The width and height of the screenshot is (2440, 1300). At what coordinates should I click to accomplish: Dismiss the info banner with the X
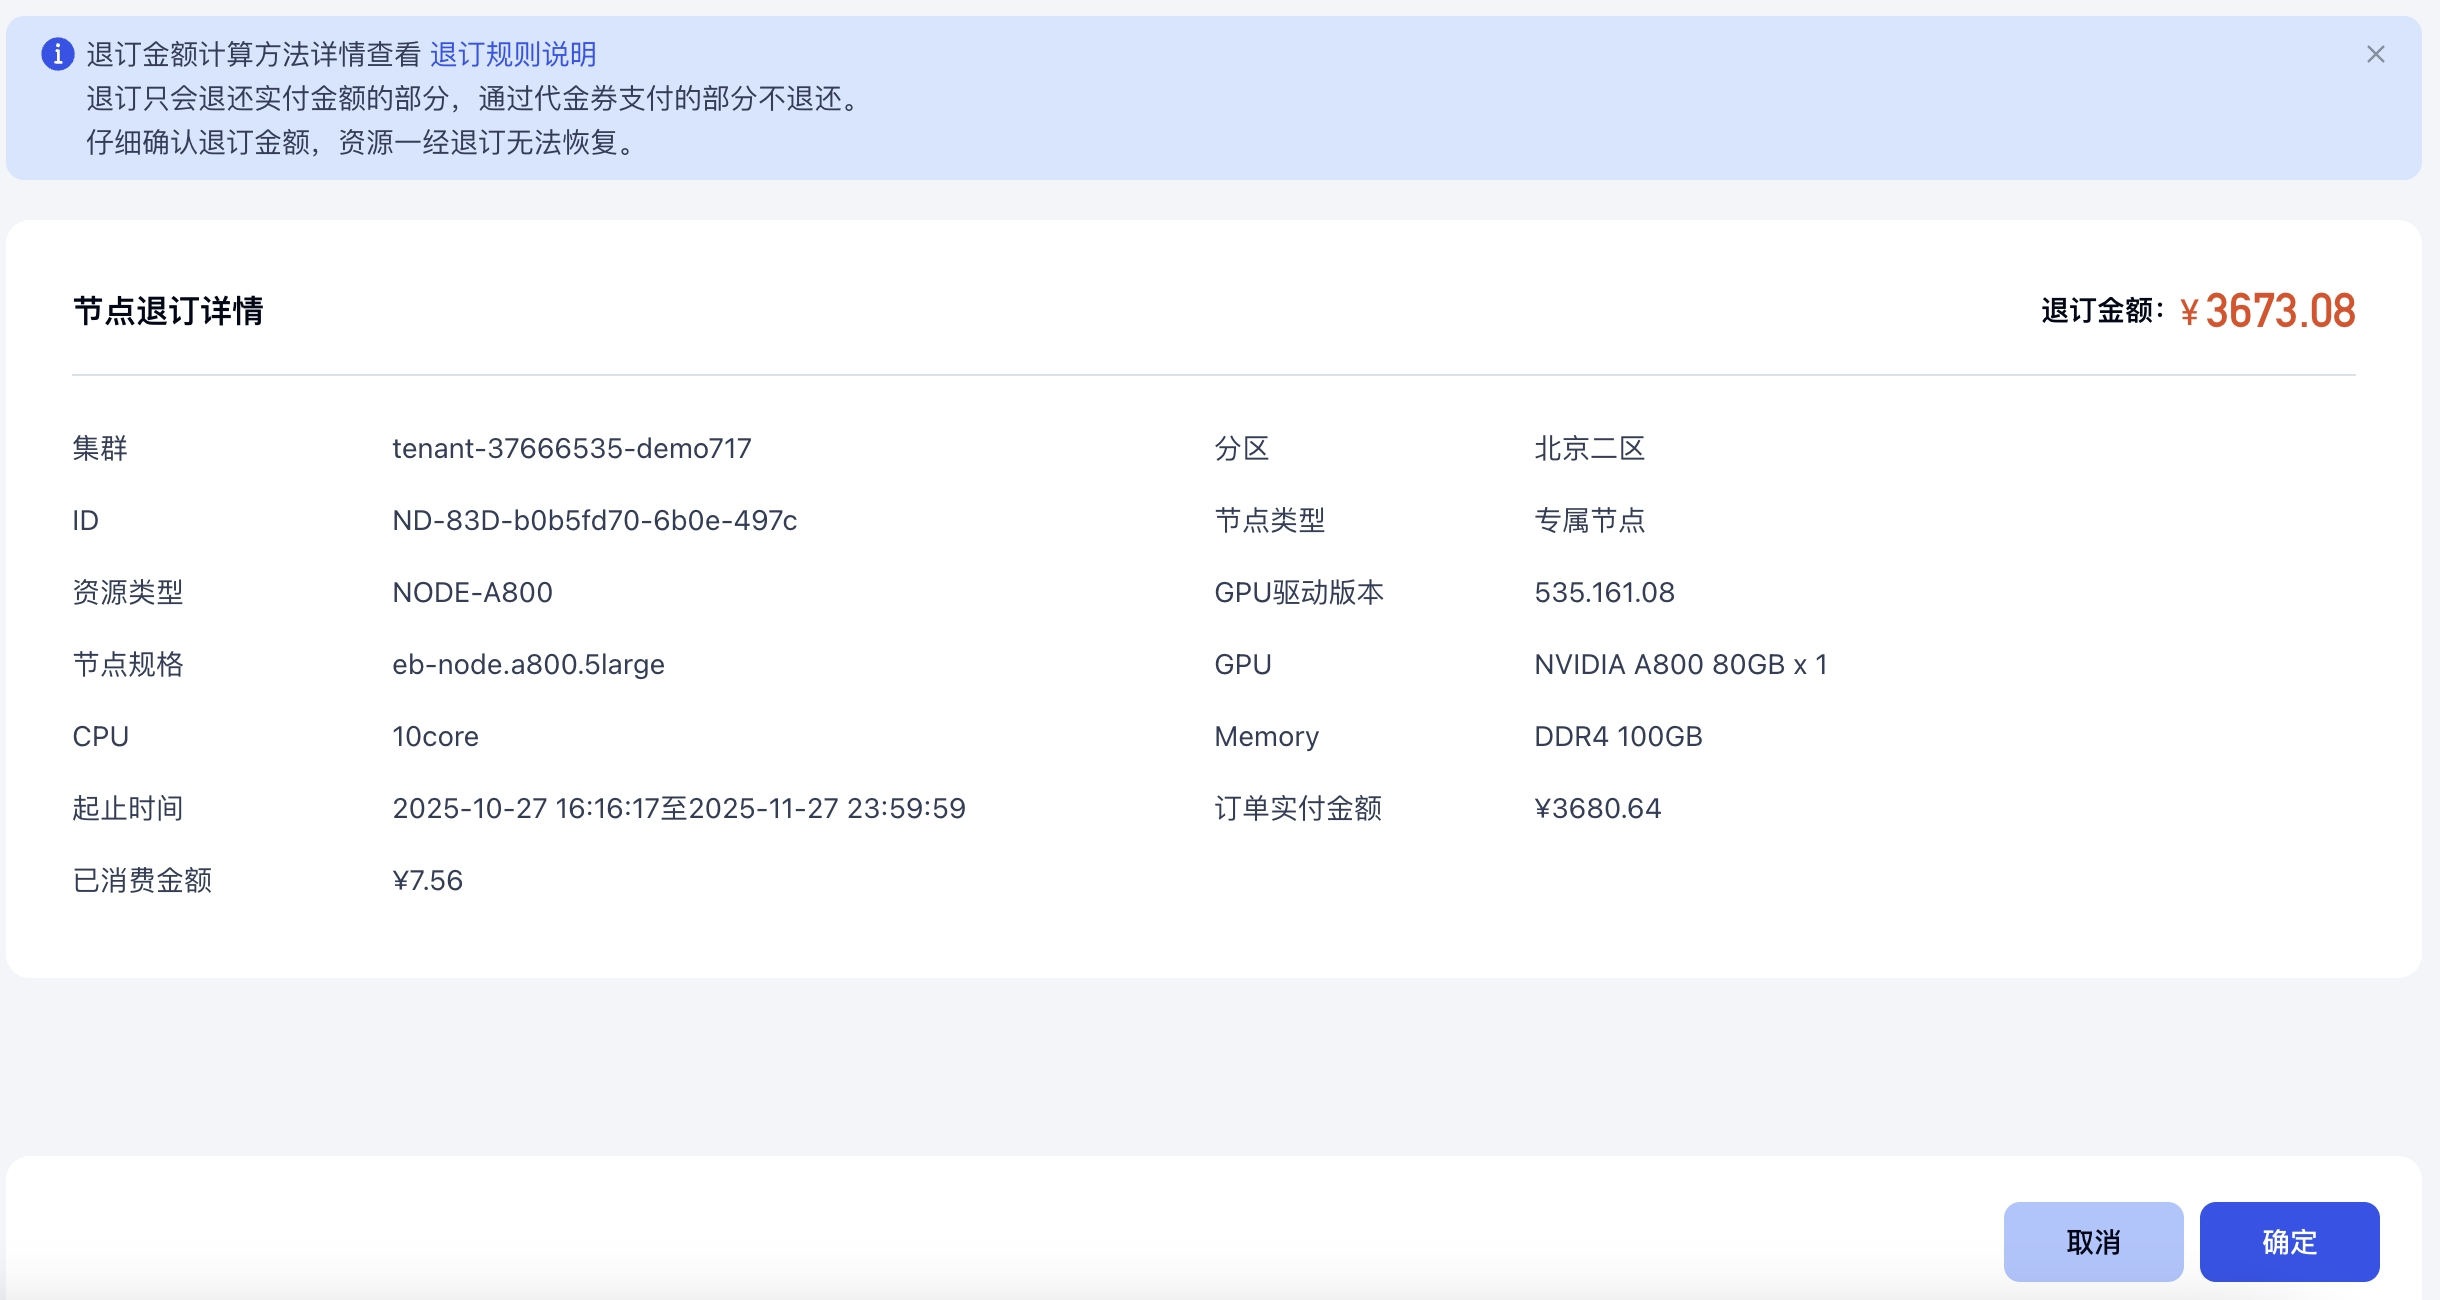coord(2375,54)
